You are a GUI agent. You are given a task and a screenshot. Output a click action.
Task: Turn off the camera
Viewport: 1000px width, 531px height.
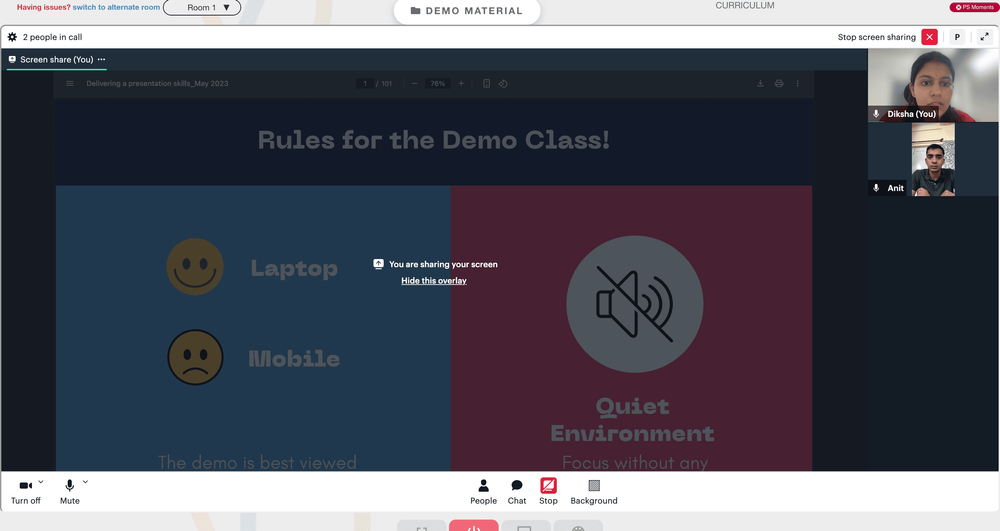point(26,491)
